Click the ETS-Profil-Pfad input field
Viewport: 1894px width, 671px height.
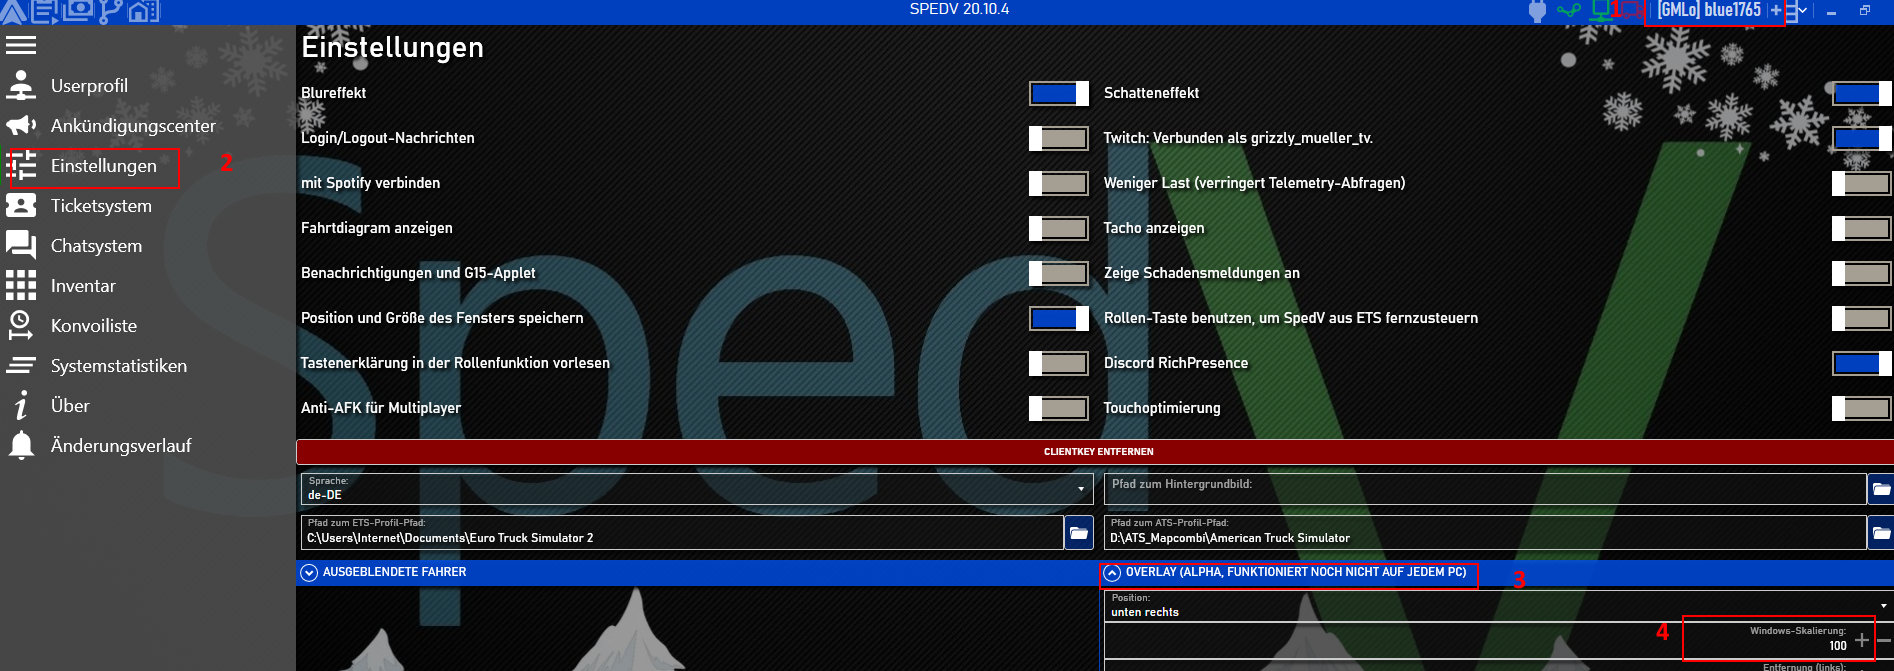click(x=682, y=533)
